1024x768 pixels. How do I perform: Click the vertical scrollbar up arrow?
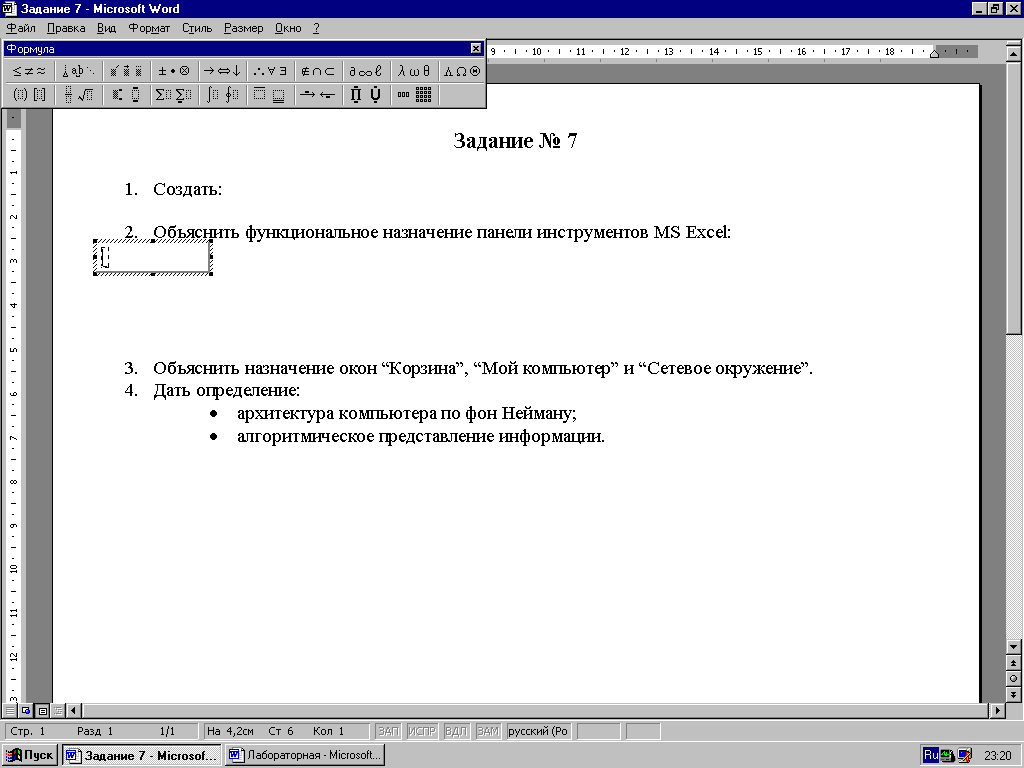[x=1014, y=53]
